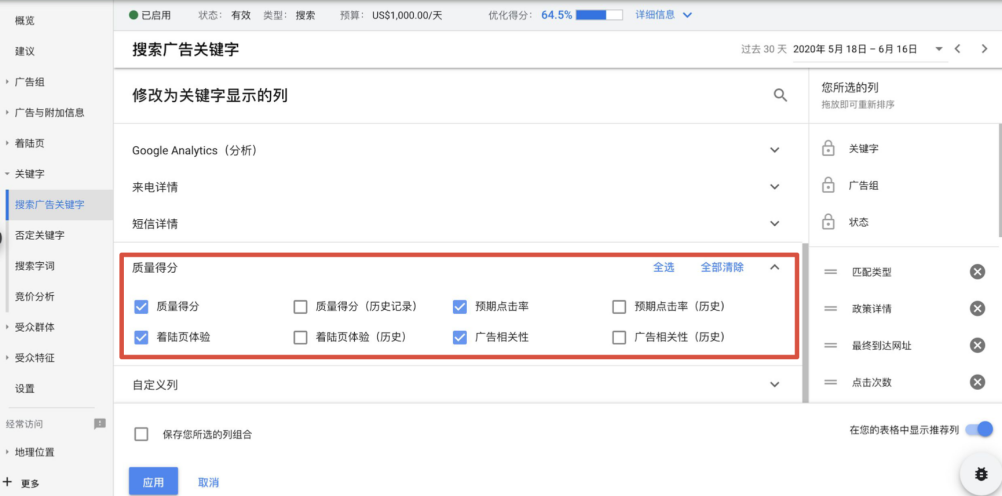1002x496 pixels.
Task: Click the 64.5% optimization score
Action: coord(557,15)
